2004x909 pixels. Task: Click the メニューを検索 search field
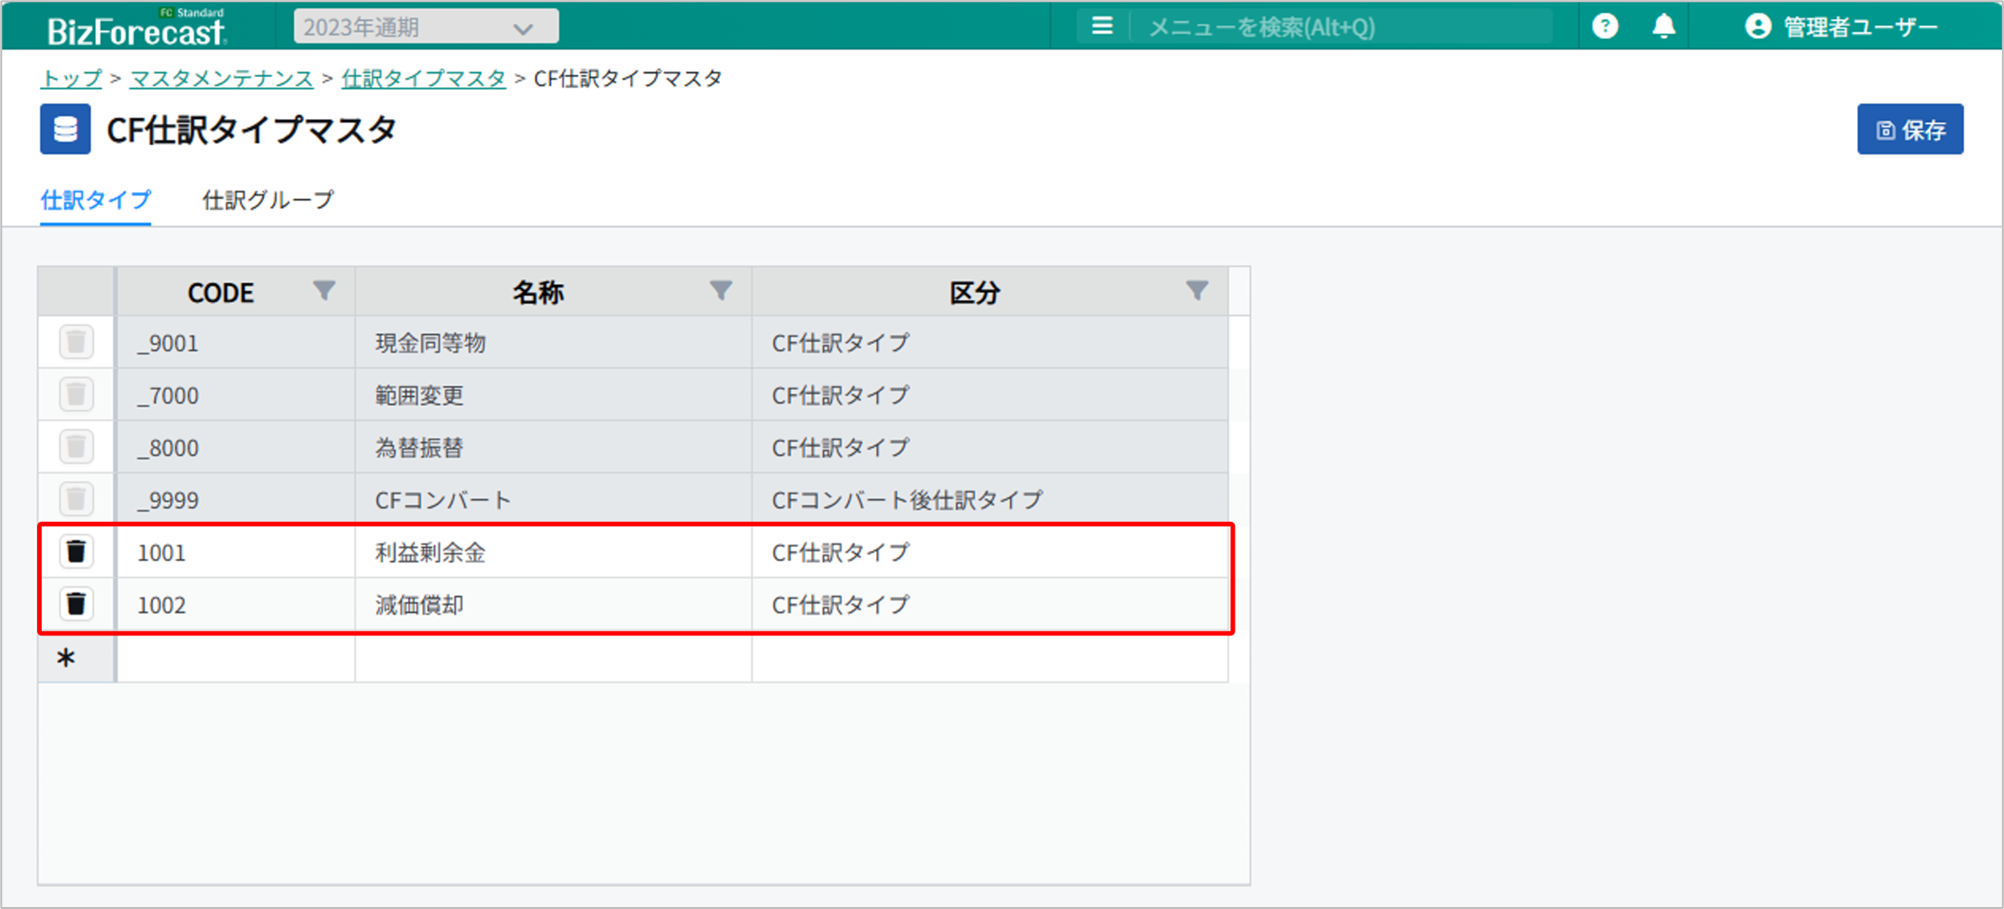(x=1340, y=27)
